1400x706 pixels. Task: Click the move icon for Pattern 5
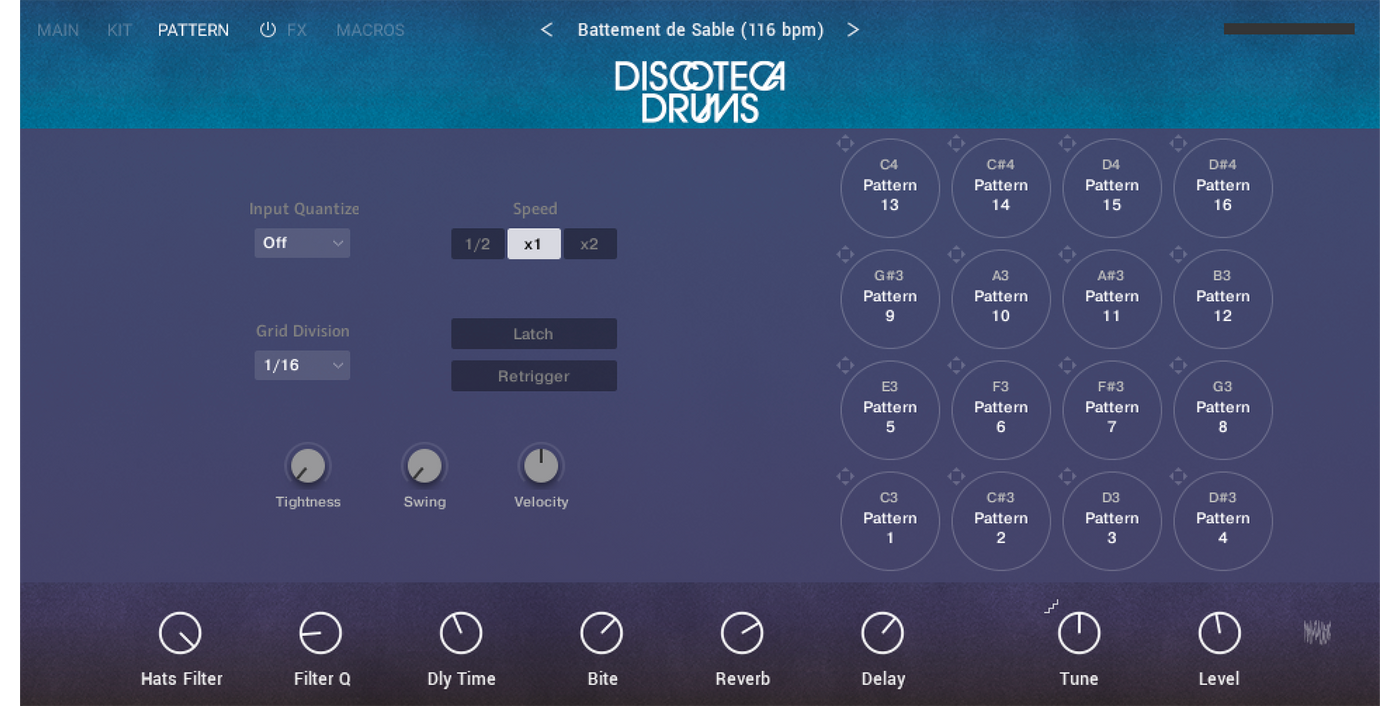[x=845, y=365]
